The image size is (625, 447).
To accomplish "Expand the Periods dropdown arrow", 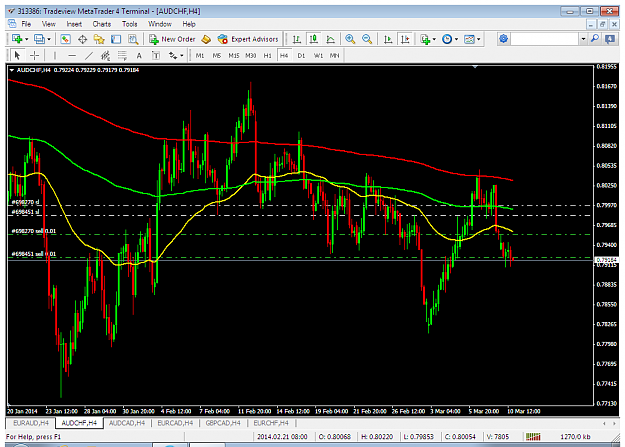I will 456,39.
